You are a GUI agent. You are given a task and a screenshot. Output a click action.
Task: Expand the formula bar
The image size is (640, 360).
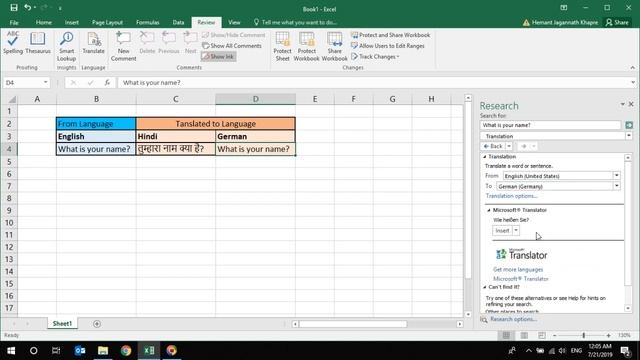(633, 82)
